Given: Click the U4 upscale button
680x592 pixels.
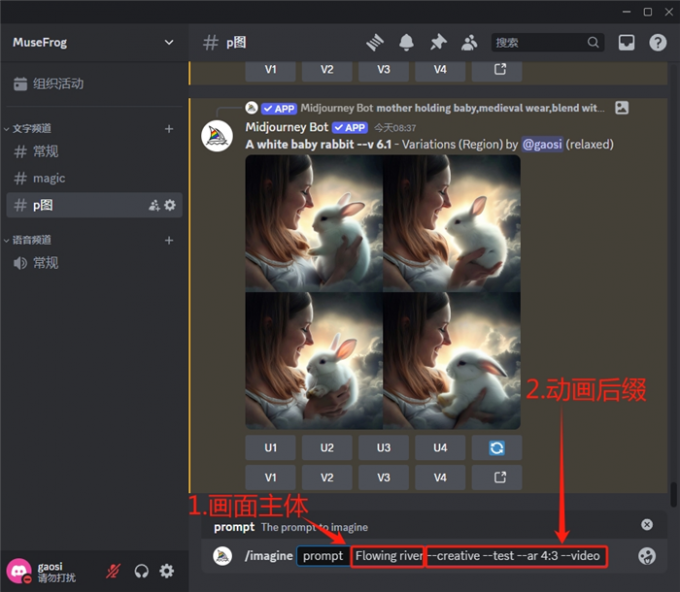Looking at the screenshot, I should pyautogui.click(x=440, y=448).
